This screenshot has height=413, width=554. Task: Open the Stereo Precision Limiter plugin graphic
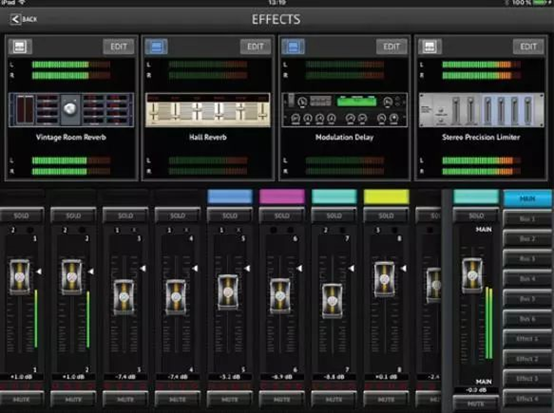click(481, 110)
